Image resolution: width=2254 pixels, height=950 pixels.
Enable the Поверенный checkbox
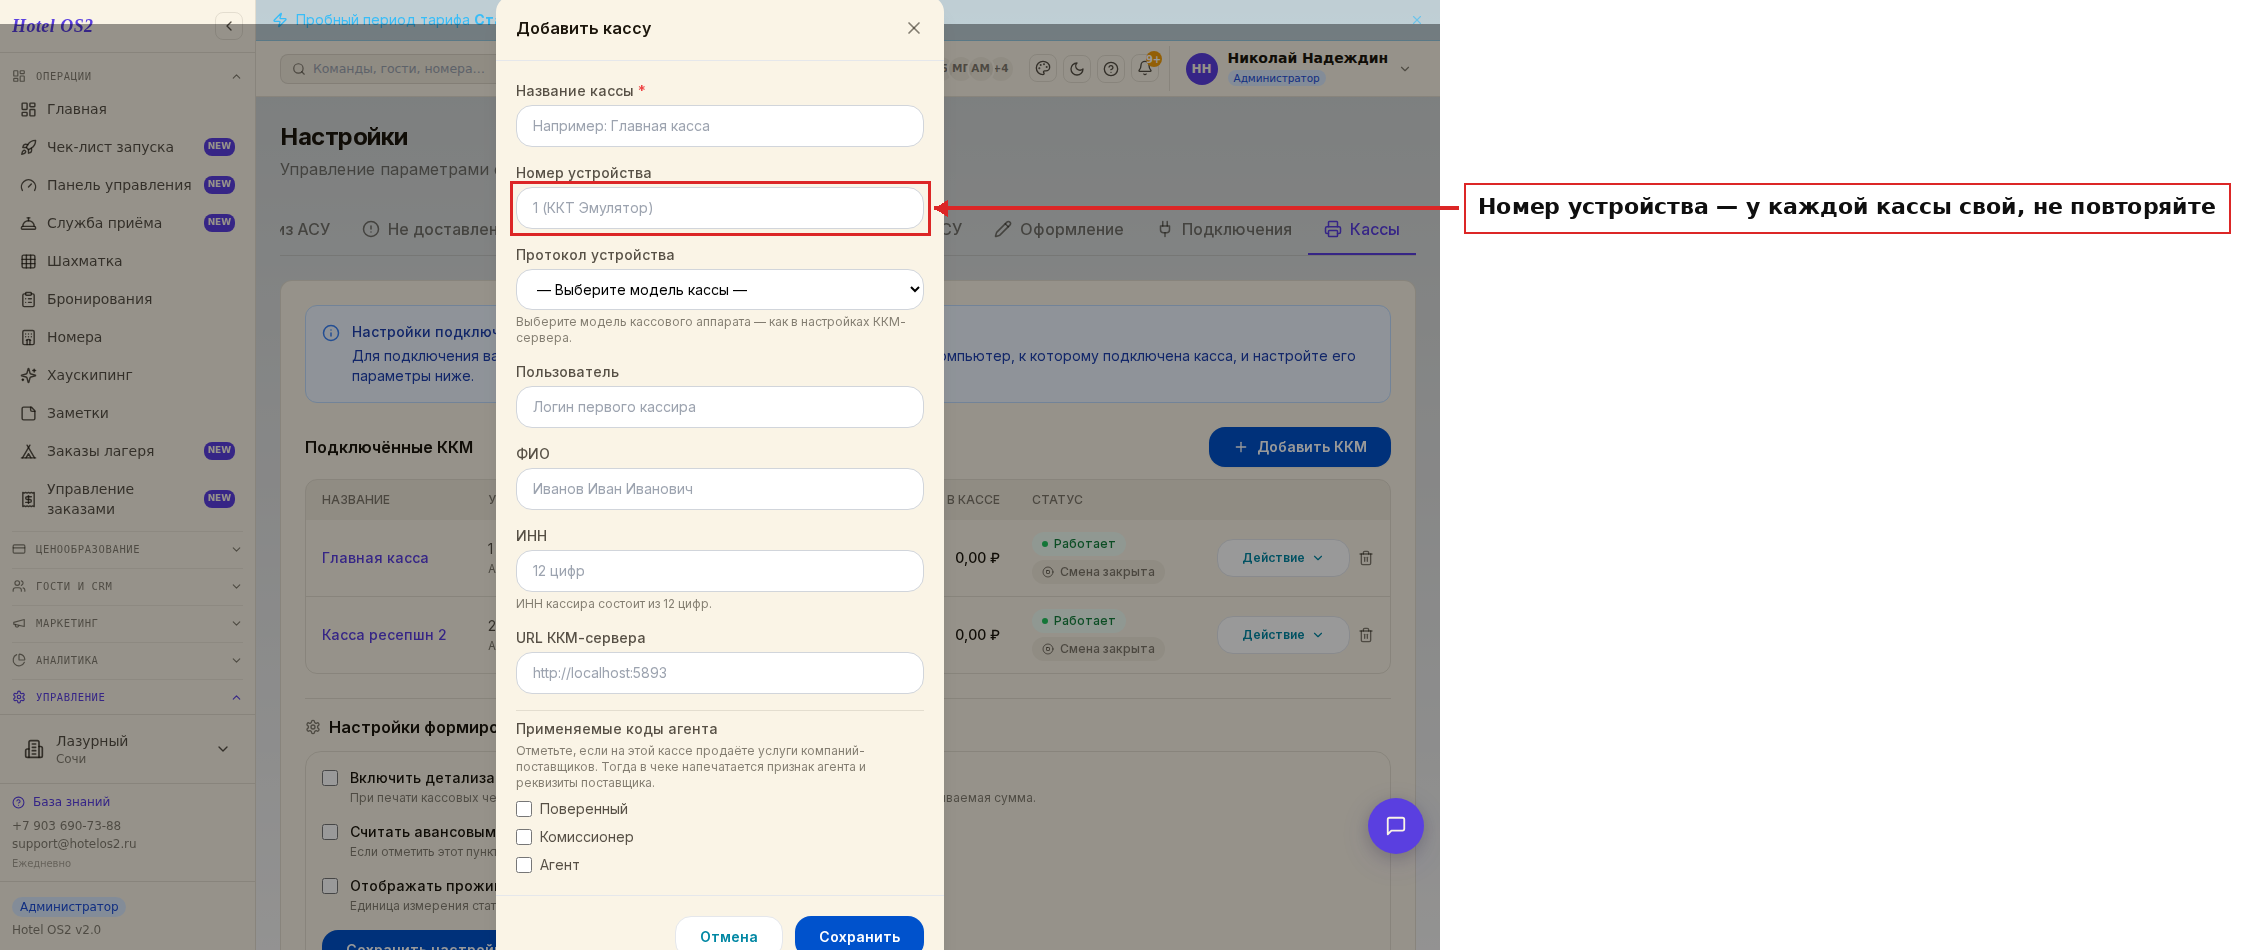524,809
